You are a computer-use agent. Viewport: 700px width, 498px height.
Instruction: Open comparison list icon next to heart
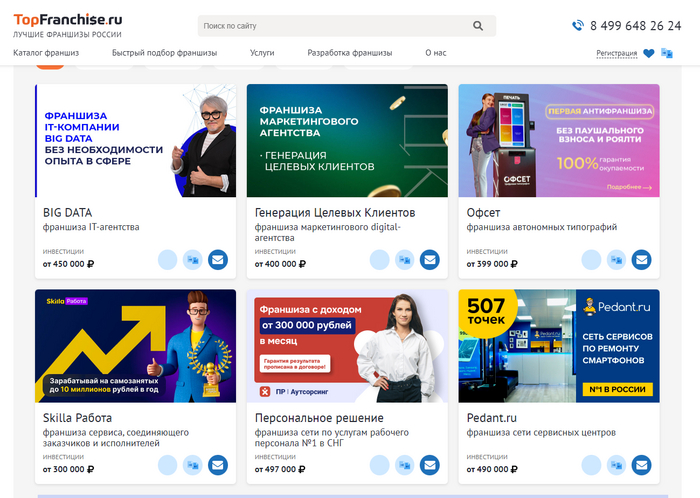tap(667, 53)
